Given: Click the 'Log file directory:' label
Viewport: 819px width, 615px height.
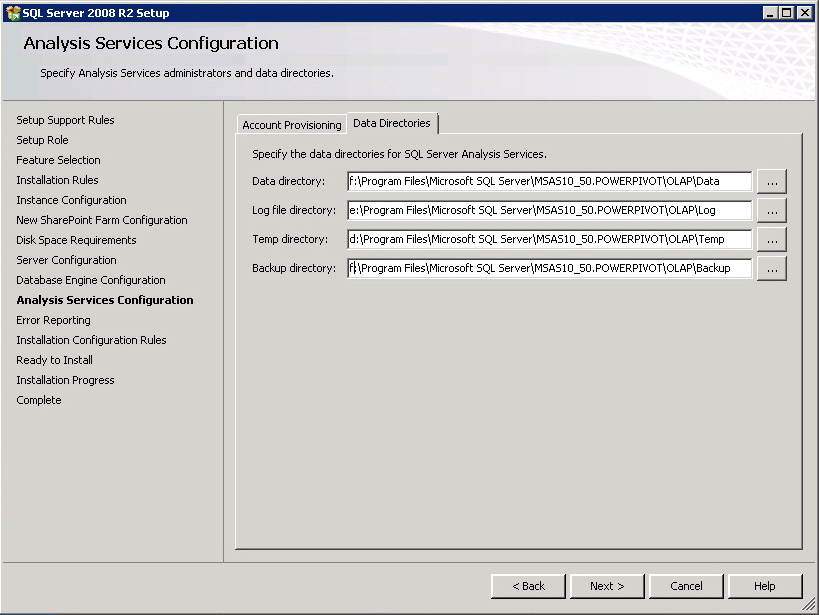Looking at the screenshot, I should click(294, 210).
